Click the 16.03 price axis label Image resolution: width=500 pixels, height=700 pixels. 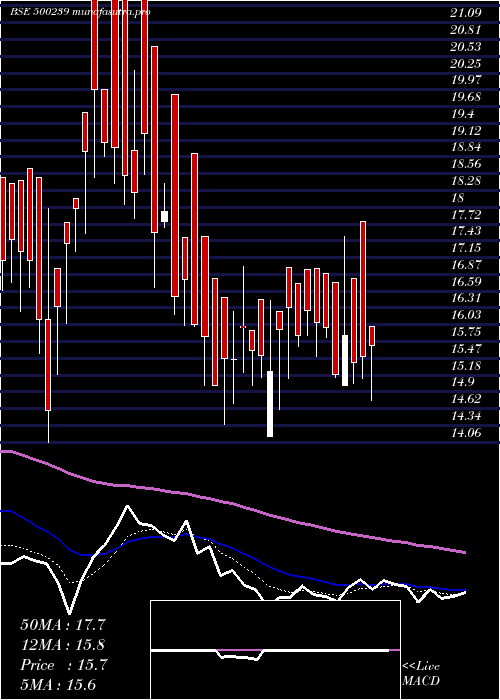(x=466, y=315)
